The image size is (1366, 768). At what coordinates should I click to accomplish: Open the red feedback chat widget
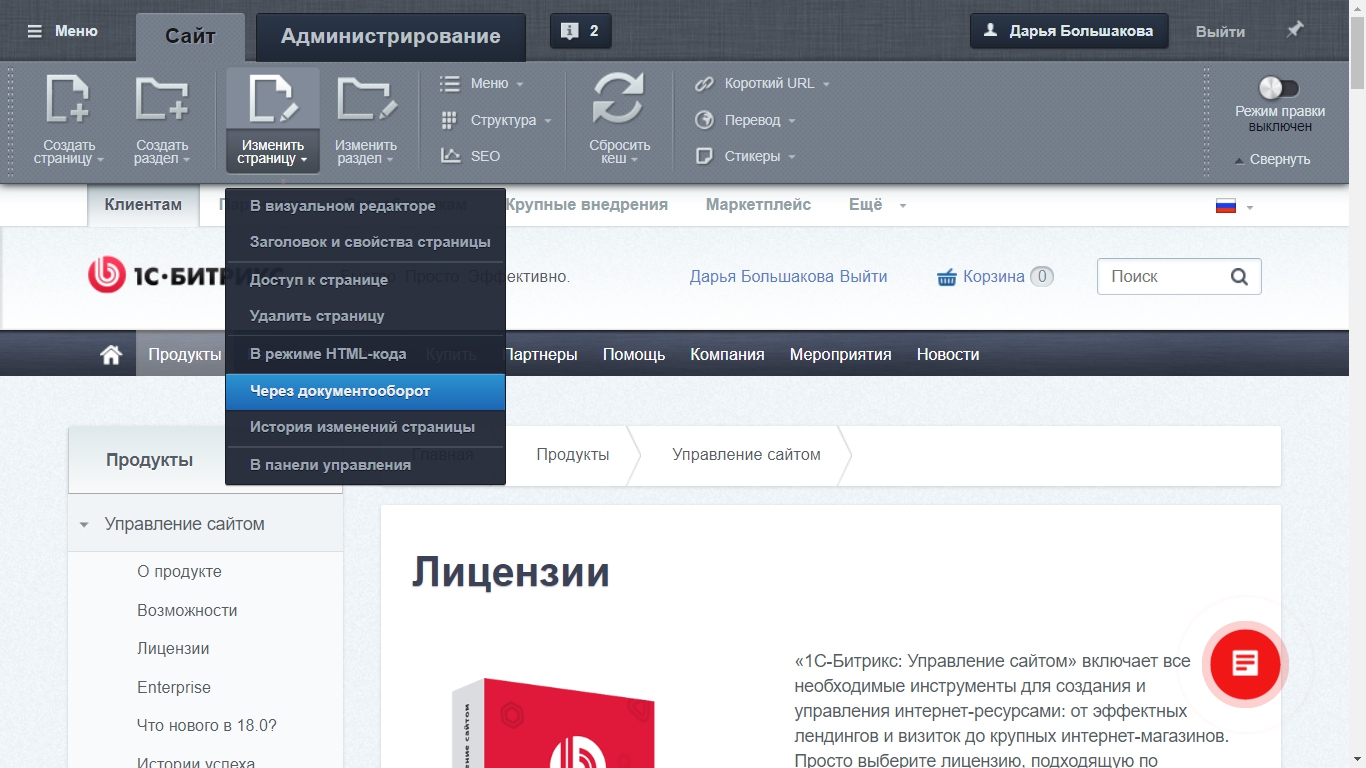point(1244,664)
